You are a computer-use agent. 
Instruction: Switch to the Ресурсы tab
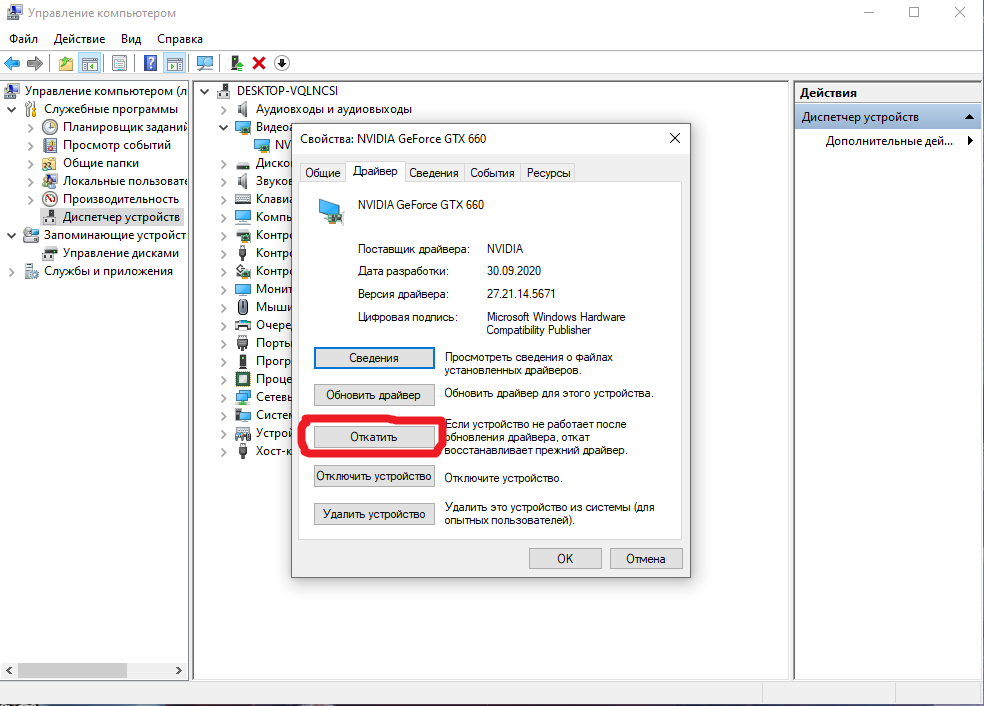coord(548,173)
